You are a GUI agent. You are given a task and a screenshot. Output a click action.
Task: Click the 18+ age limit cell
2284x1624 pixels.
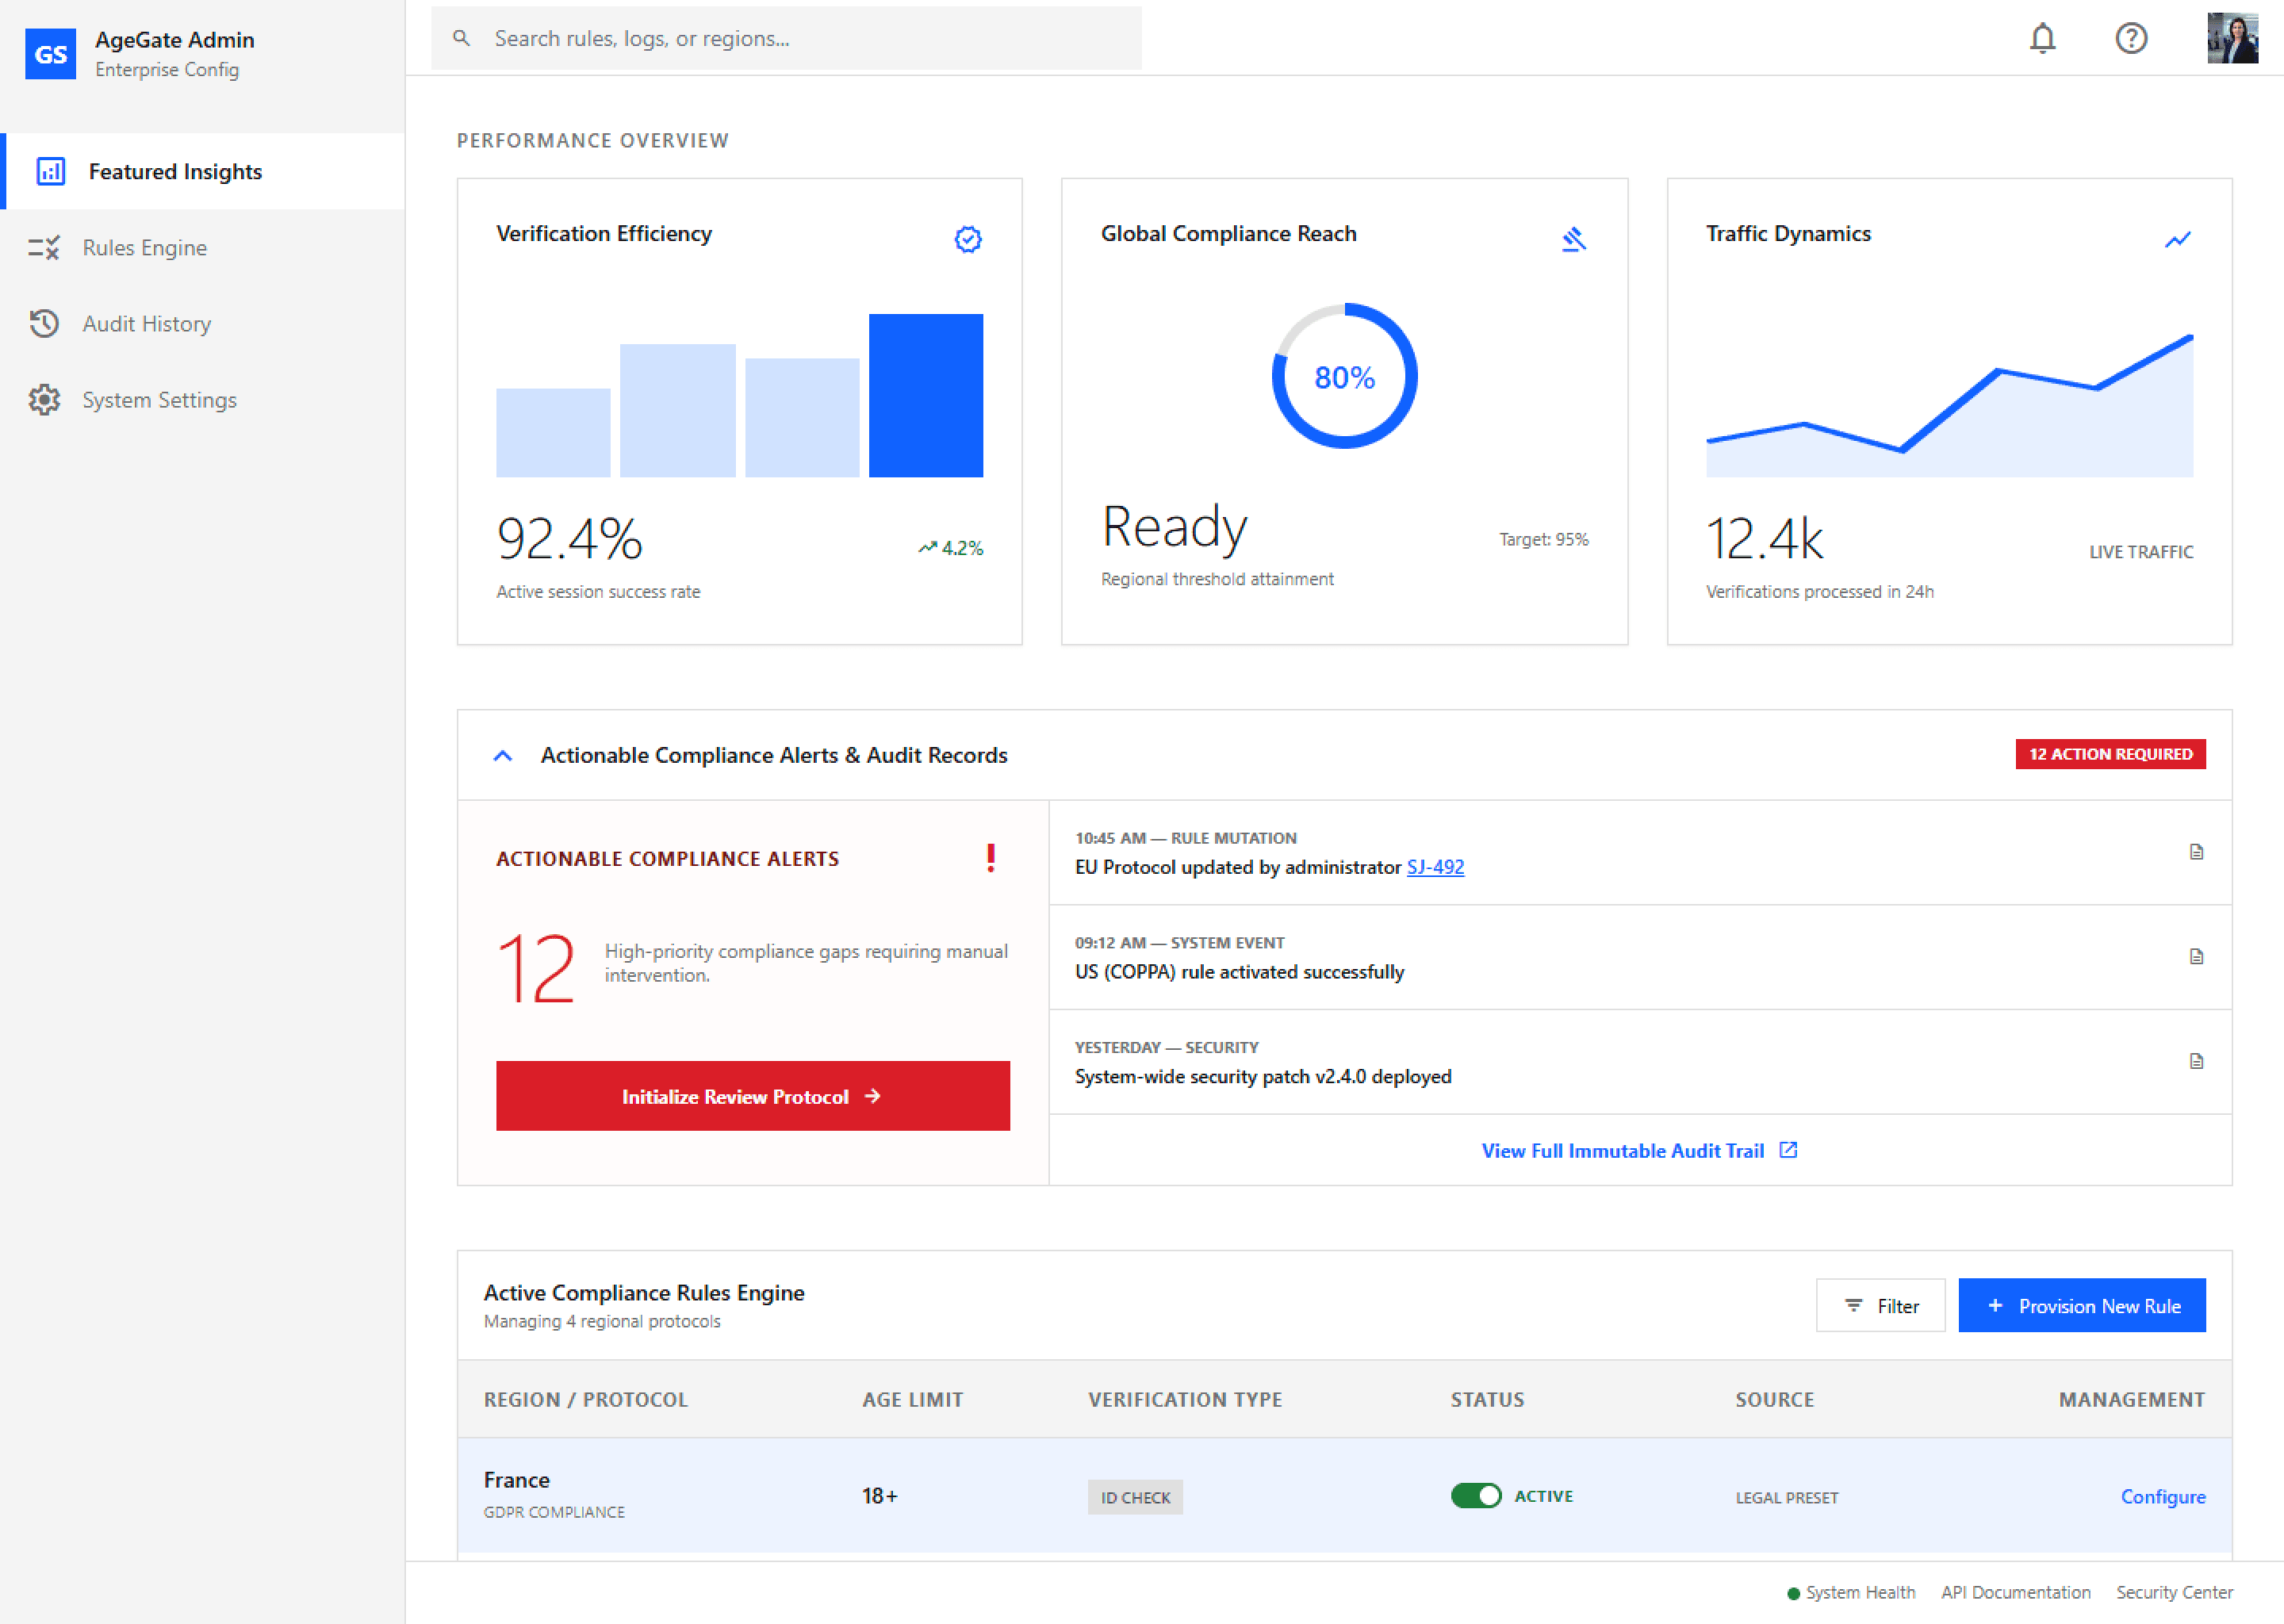point(880,1495)
